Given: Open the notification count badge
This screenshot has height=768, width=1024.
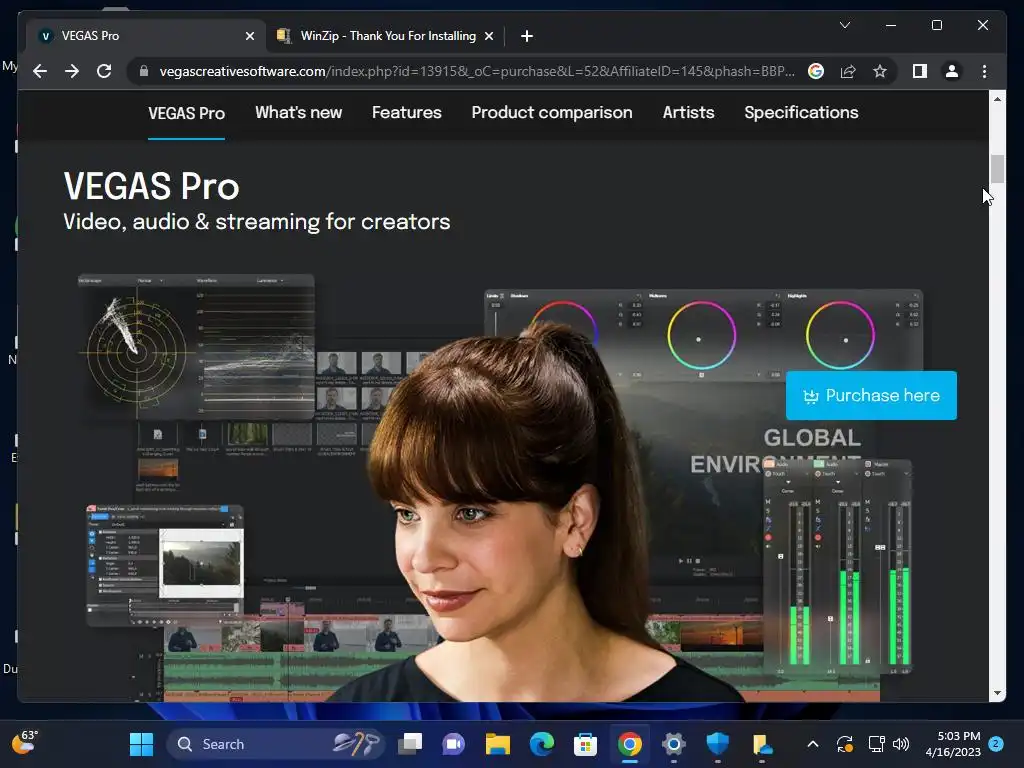Looking at the screenshot, I should pos(996,744).
